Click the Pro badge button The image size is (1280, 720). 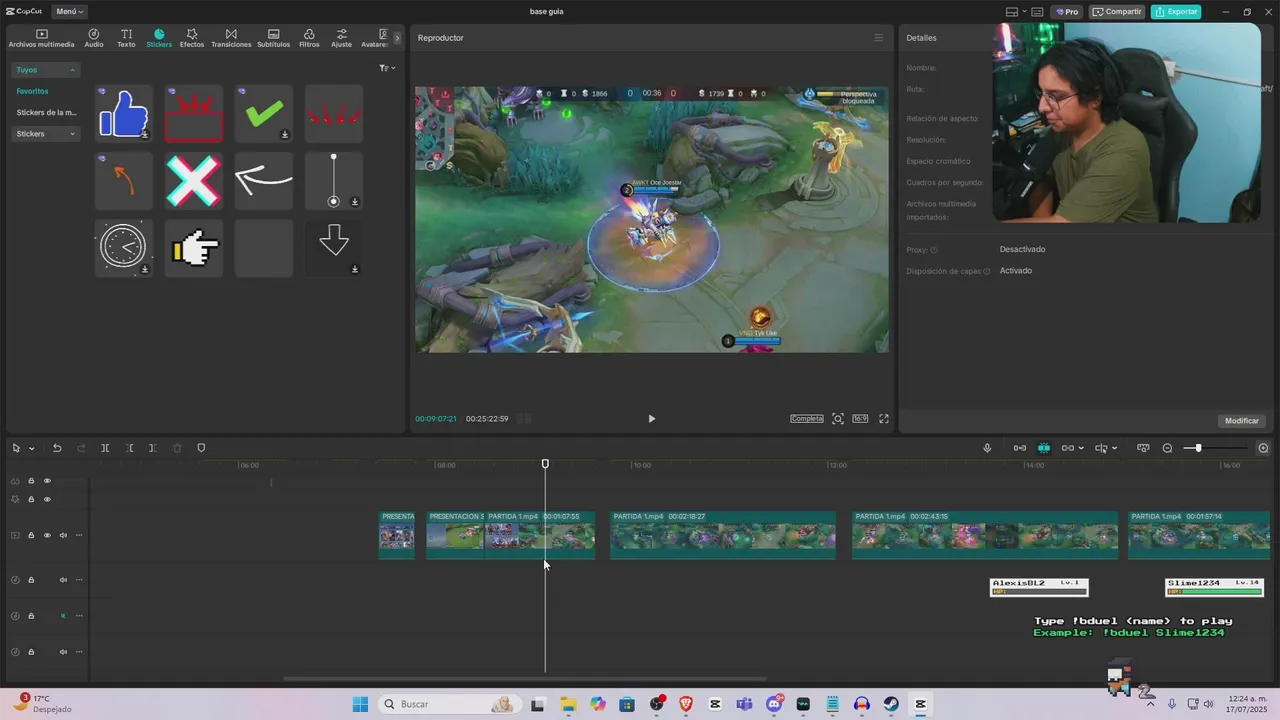pyautogui.click(x=1068, y=12)
